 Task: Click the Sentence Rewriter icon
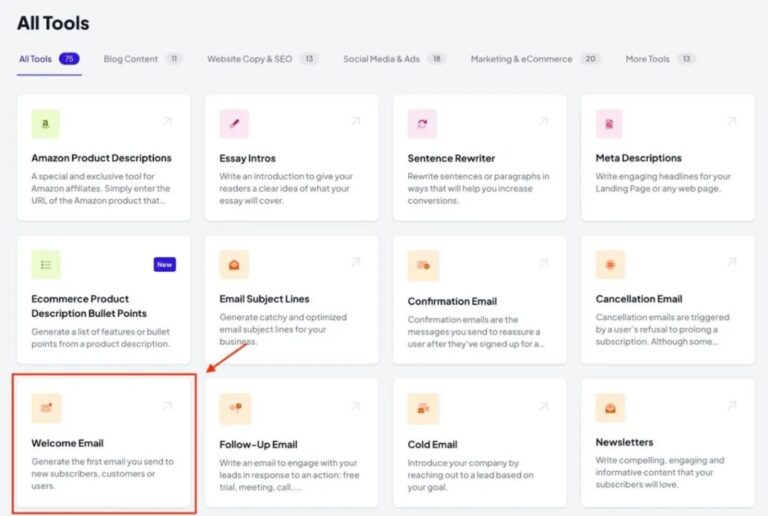point(422,124)
